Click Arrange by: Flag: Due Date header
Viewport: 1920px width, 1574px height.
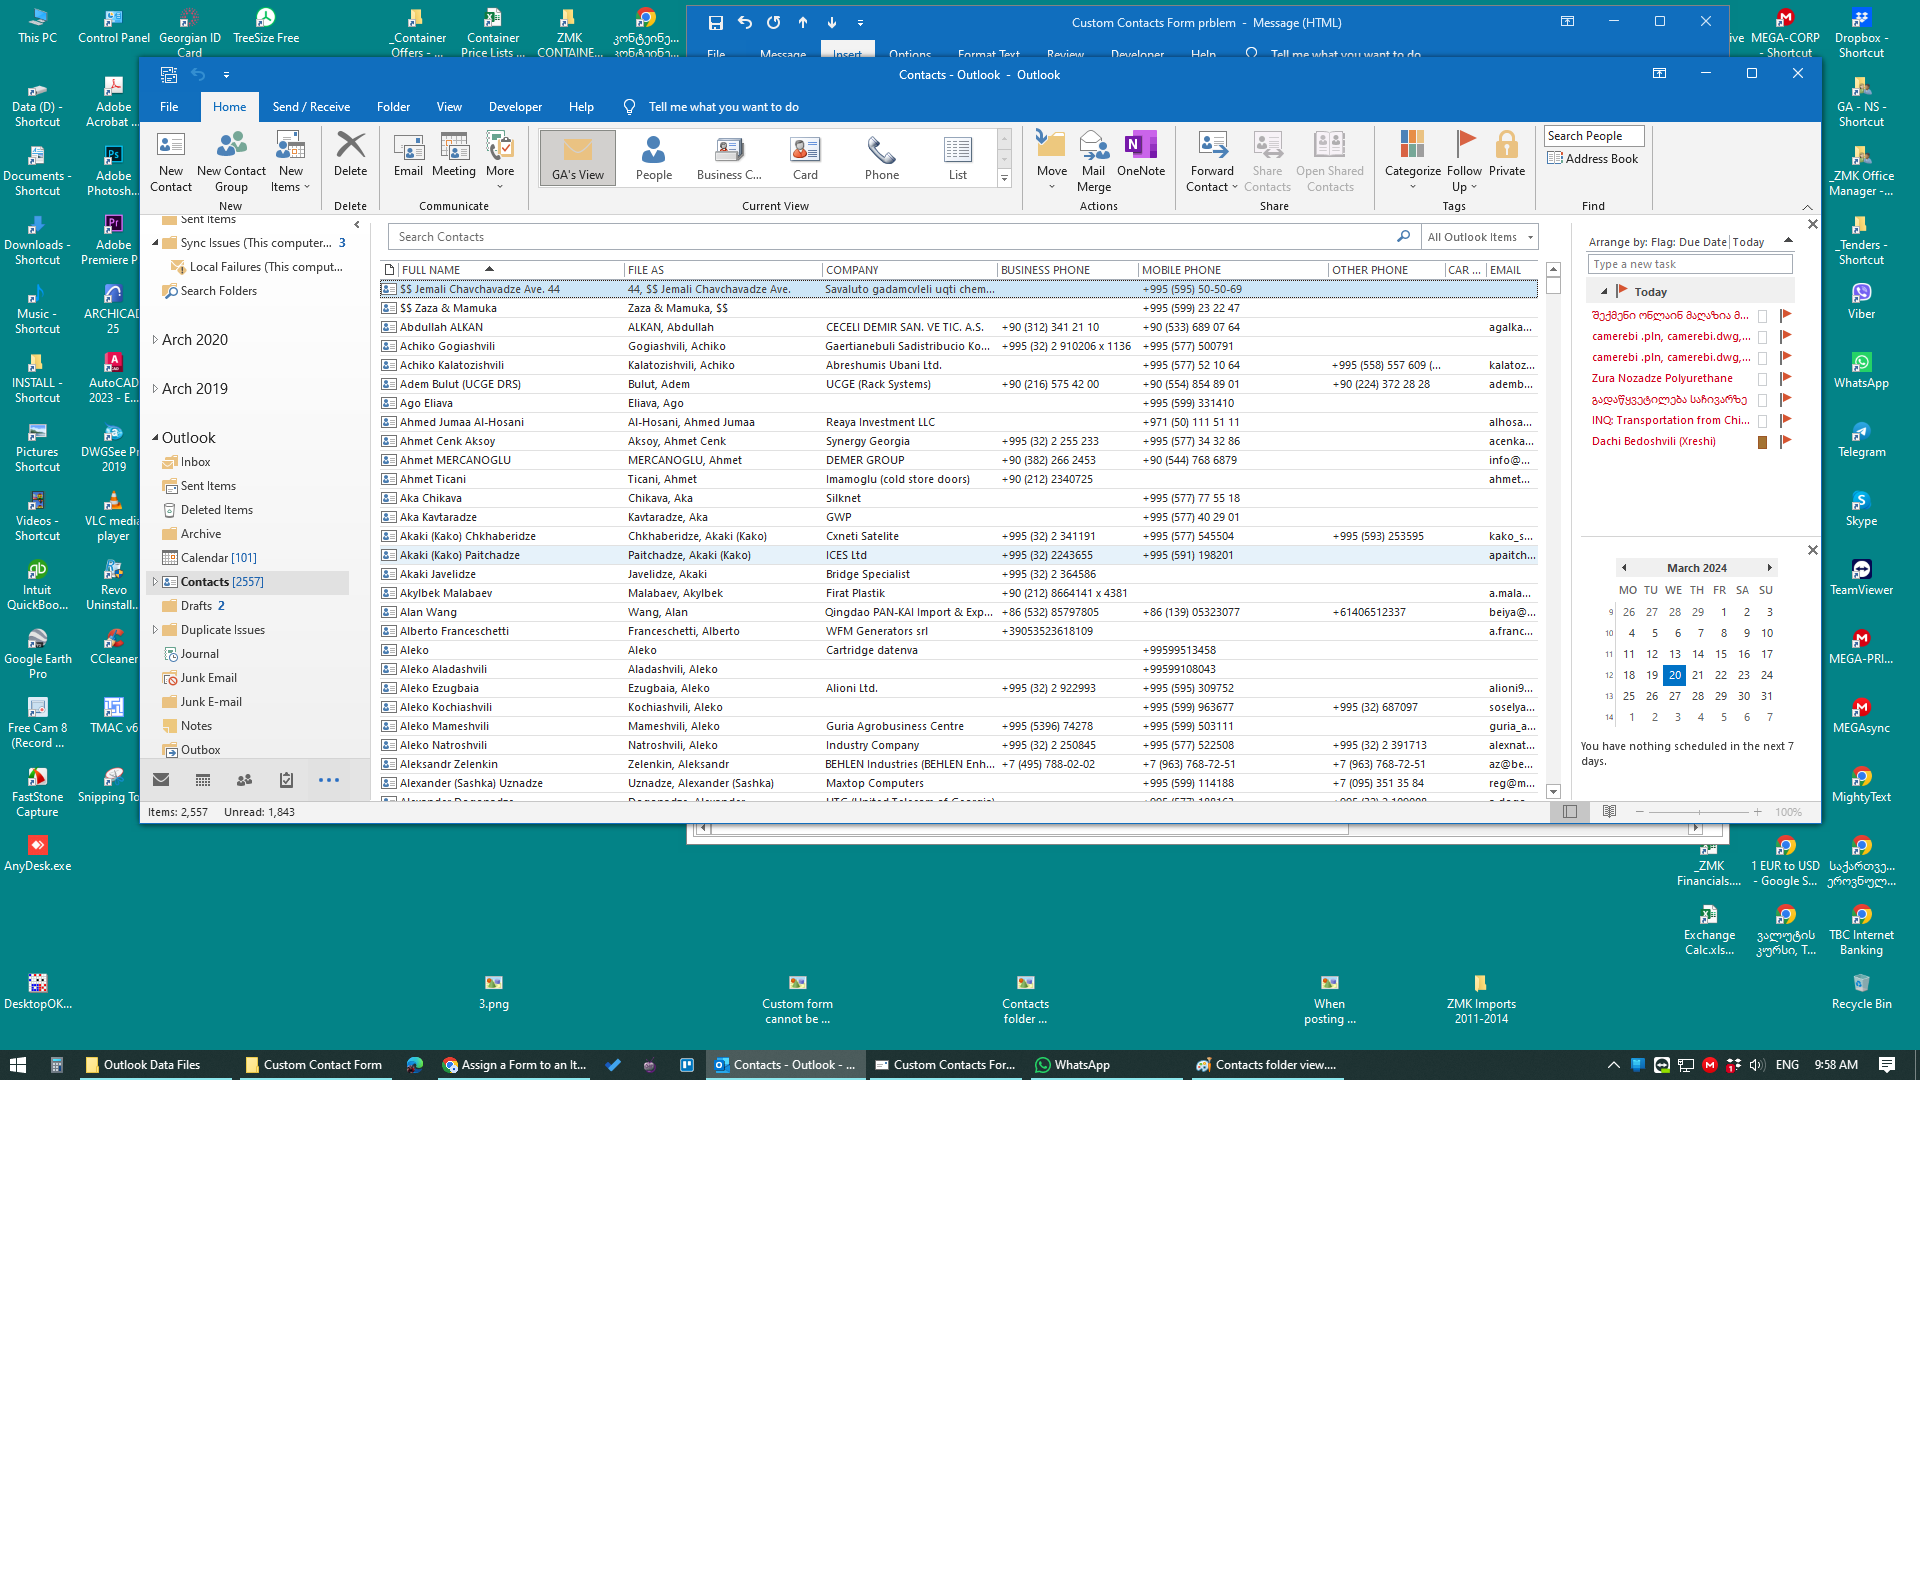(x=1657, y=242)
